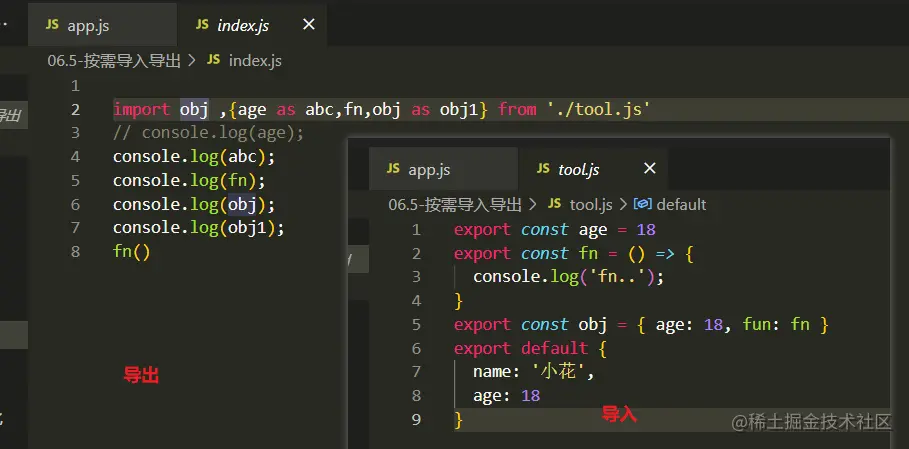Open the tool.js breadcrumb item
This screenshot has height=449, width=909.
click(591, 205)
